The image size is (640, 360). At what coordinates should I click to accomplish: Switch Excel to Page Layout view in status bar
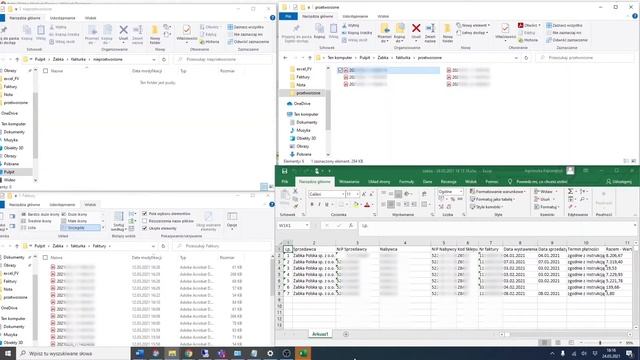558,342
